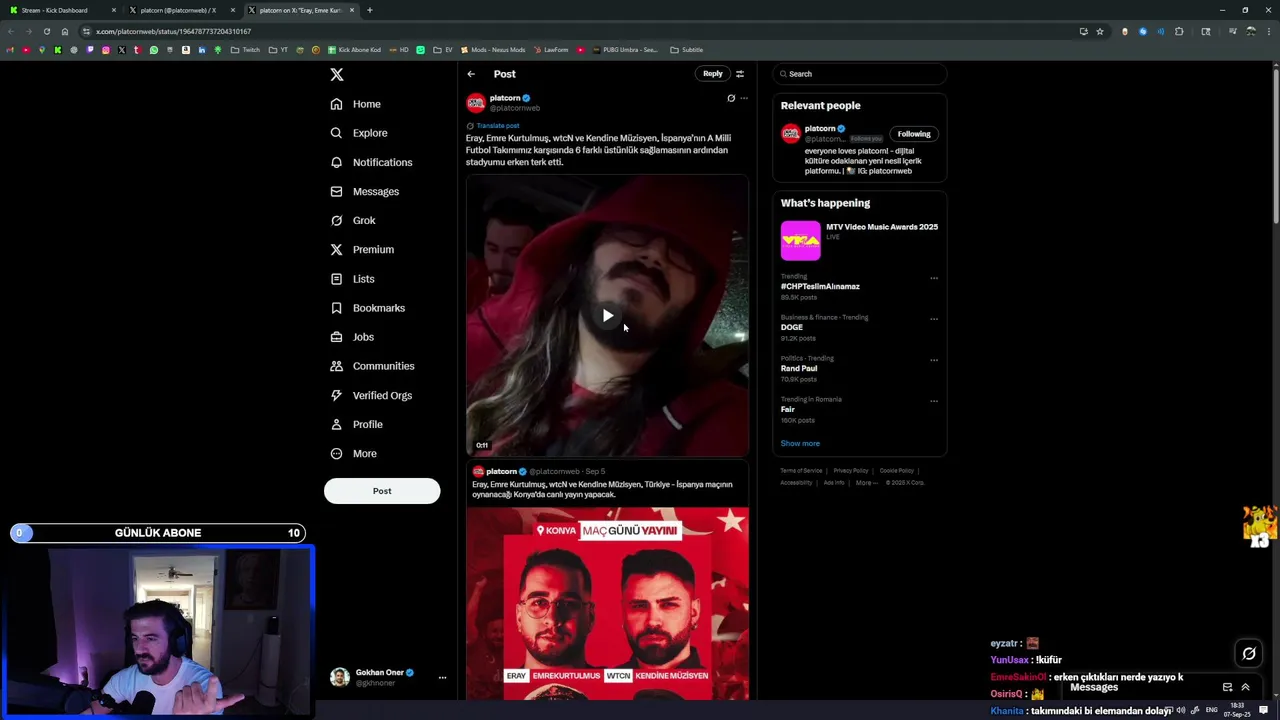
Task: Open Privacy Policy footer link
Action: pyautogui.click(x=851, y=471)
